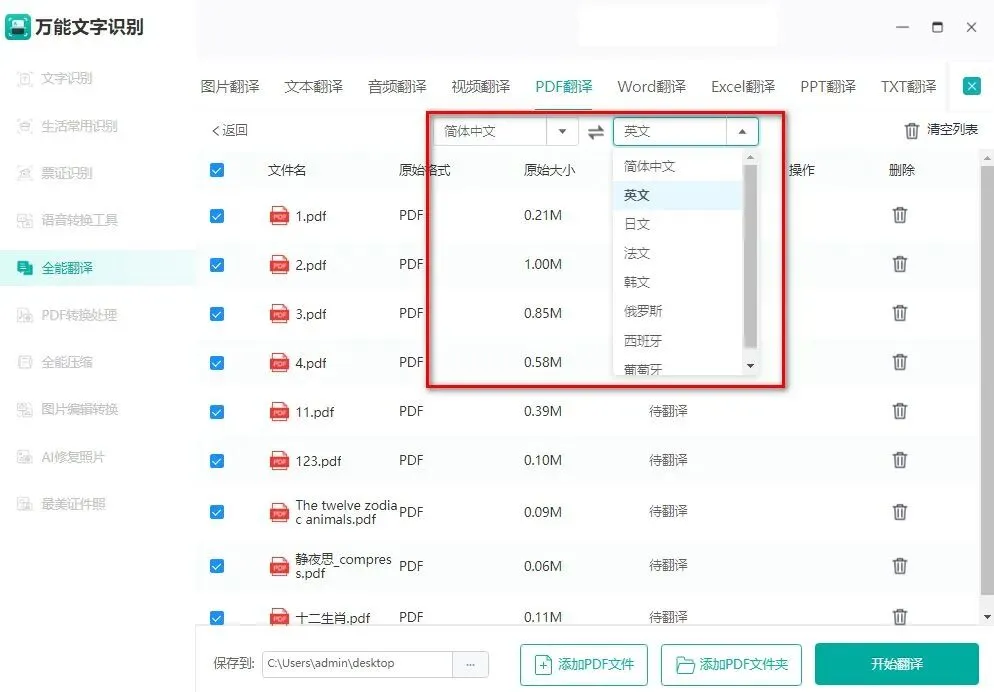The width and height of the screenshot is (994, 692).
Task: Go back with the 返回 link
Action: coord(229,131)
